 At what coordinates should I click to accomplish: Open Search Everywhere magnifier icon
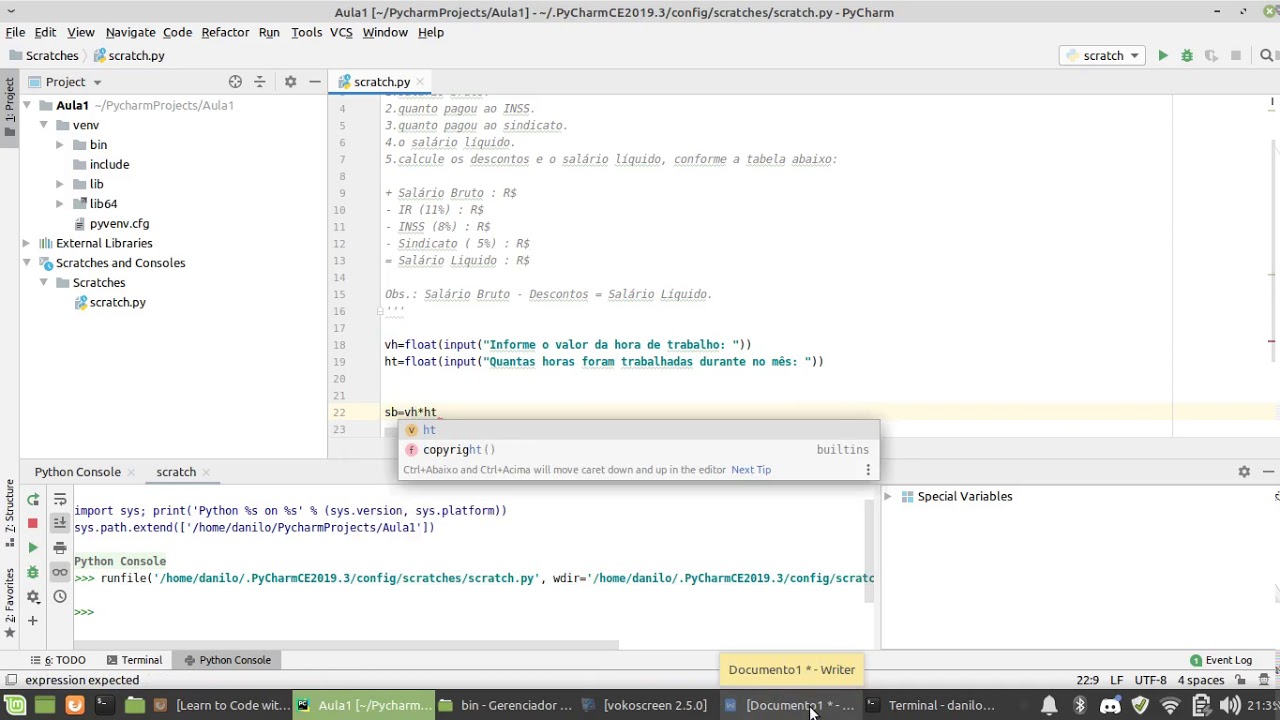1266,56
